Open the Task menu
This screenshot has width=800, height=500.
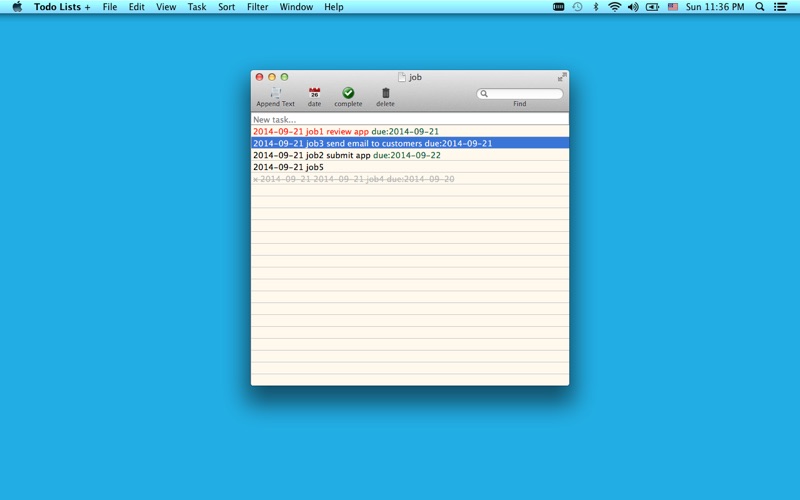coord(197,7)
